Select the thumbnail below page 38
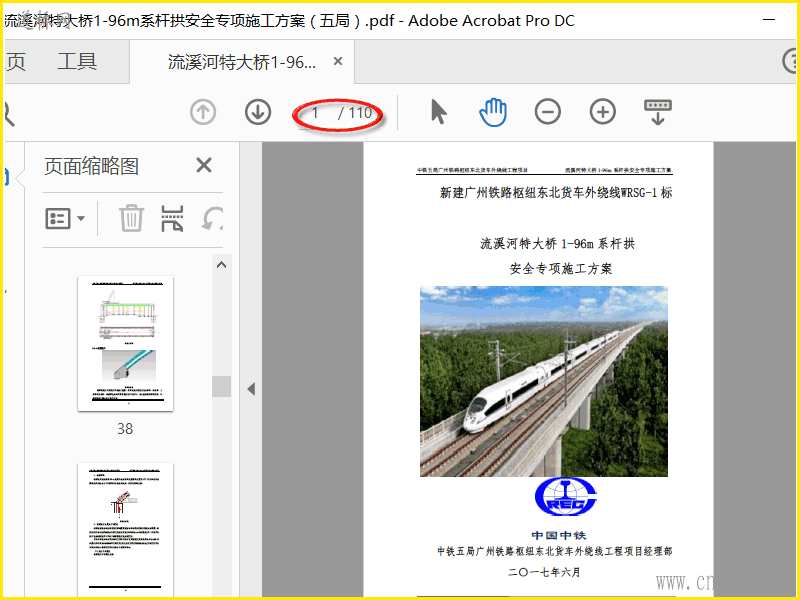The width and height of the screenshot is (800, 600). coord(126,529)
